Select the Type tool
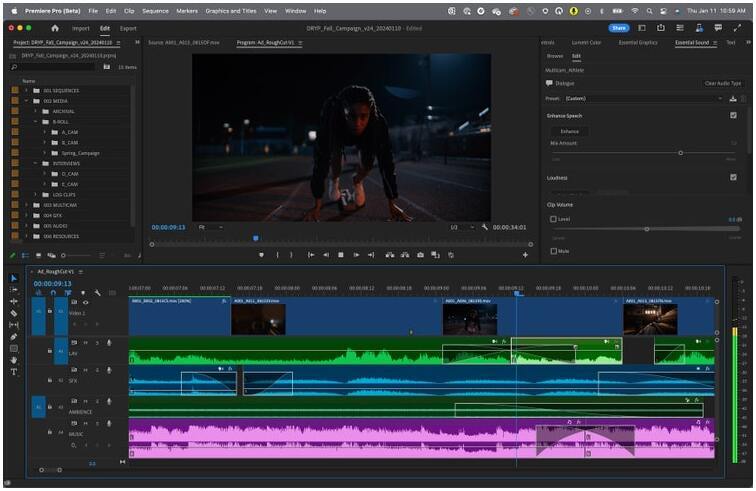This screenshot has height=491, width=756. [14, 372]
